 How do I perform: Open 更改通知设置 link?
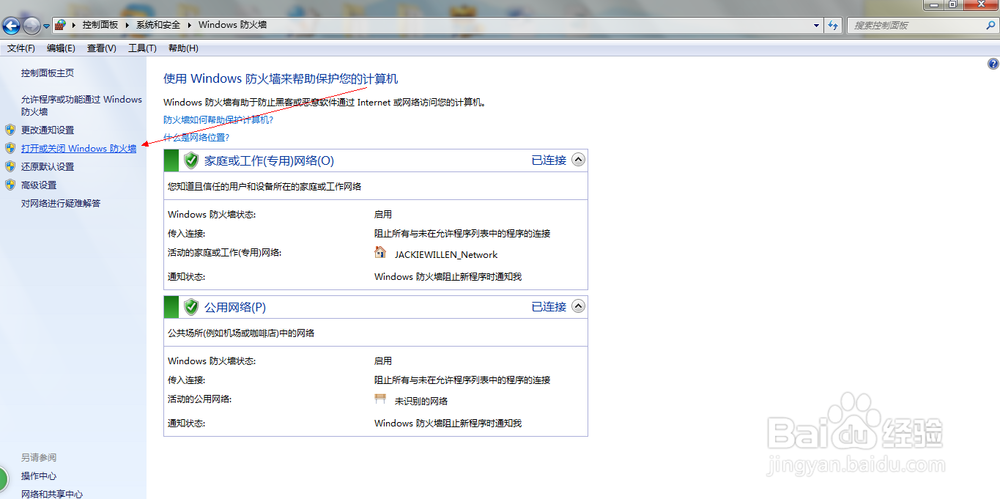48,130
